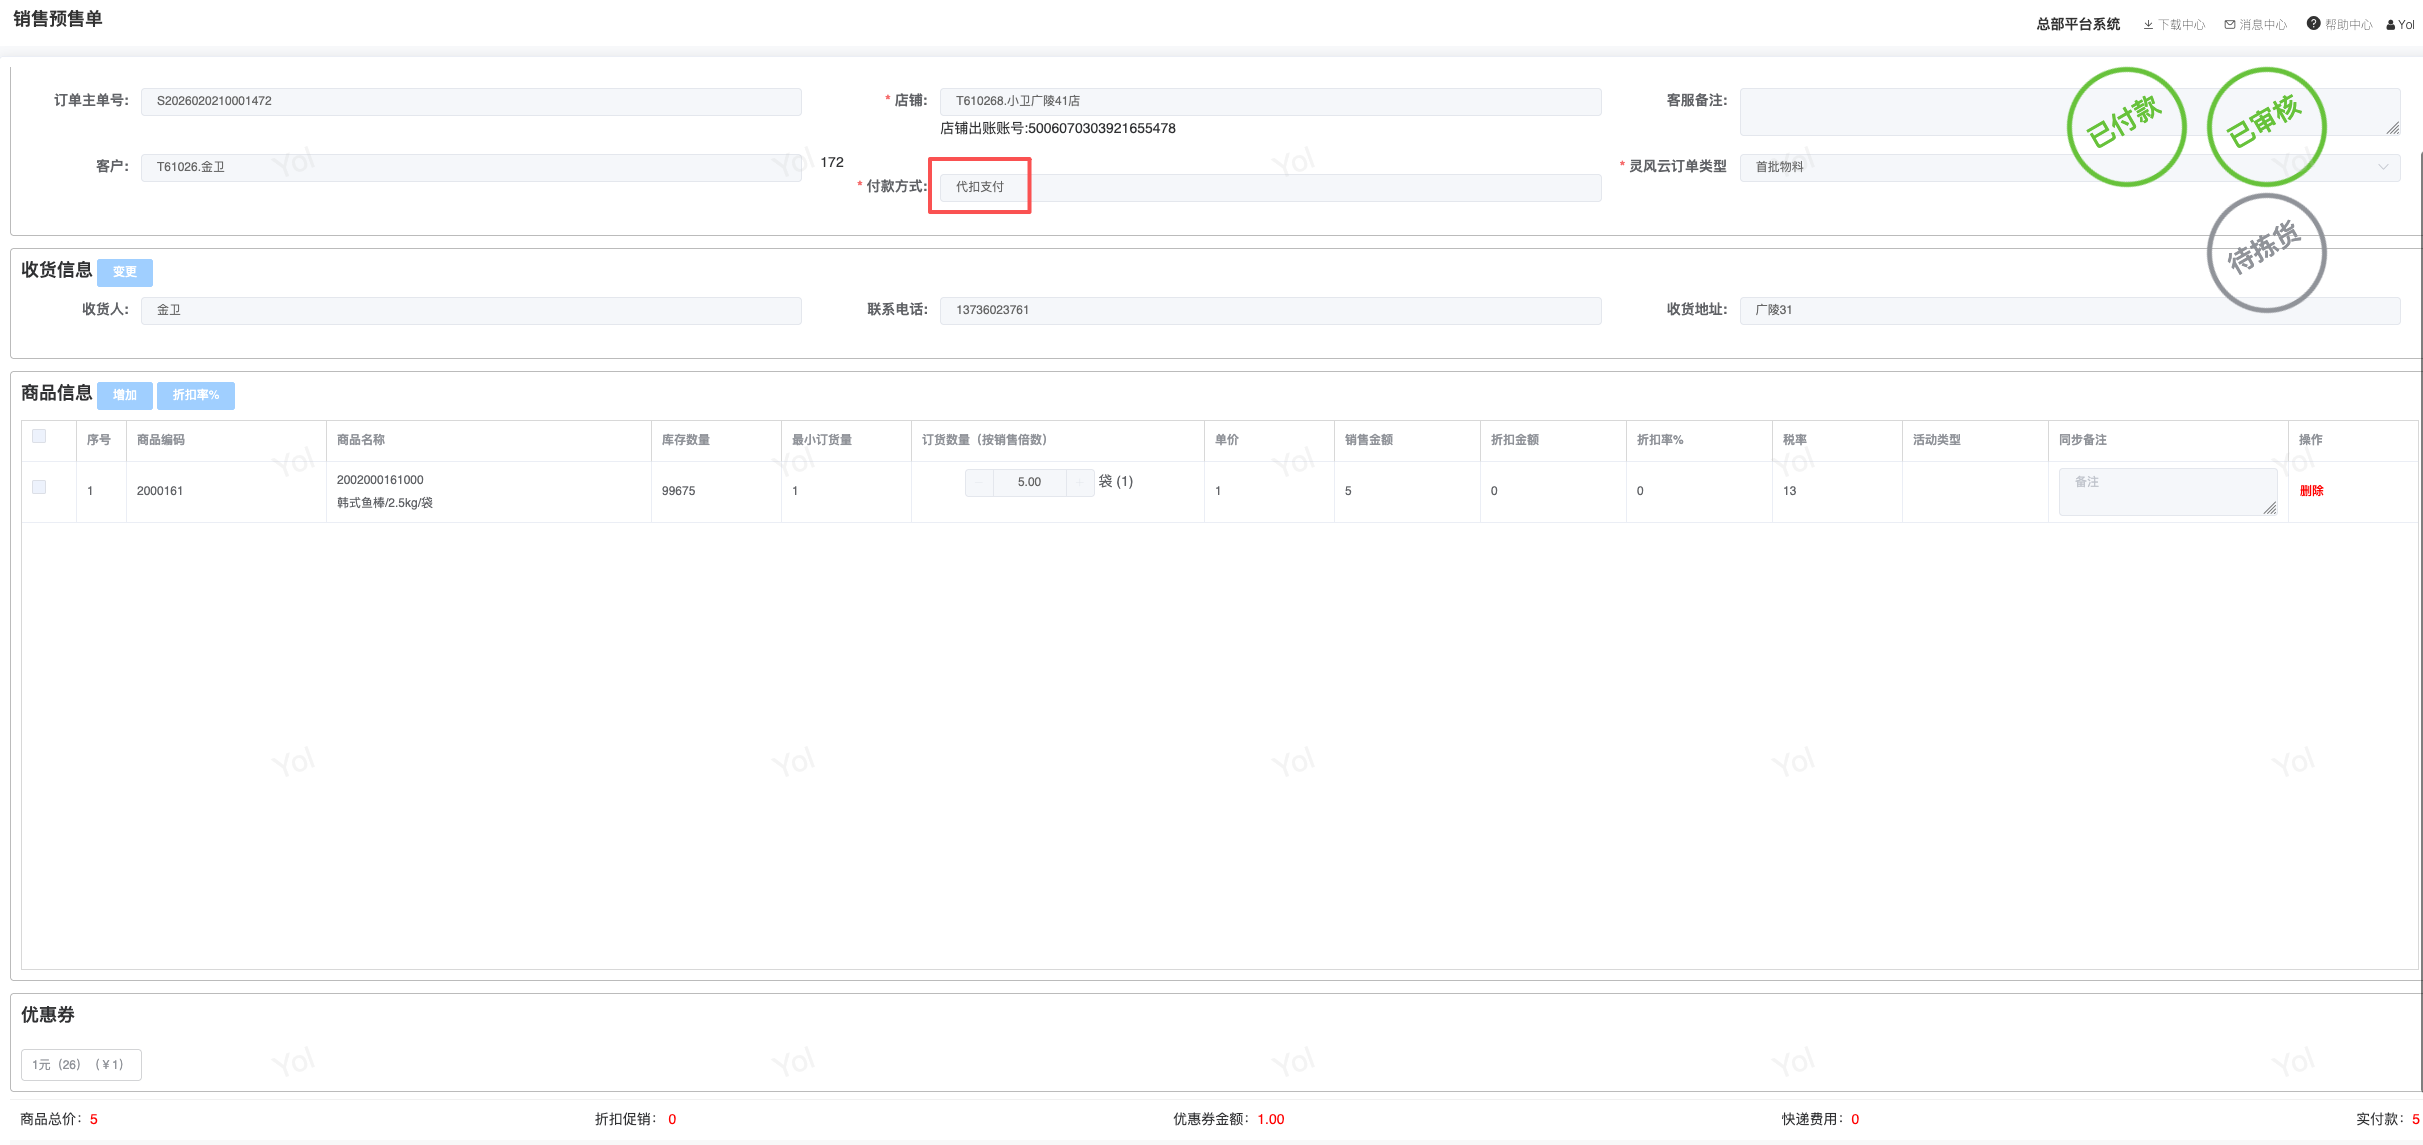Screen dimensions: 2423x1145
Task: Open the download center (下载中心)
Action: (x=2174, y=24)
